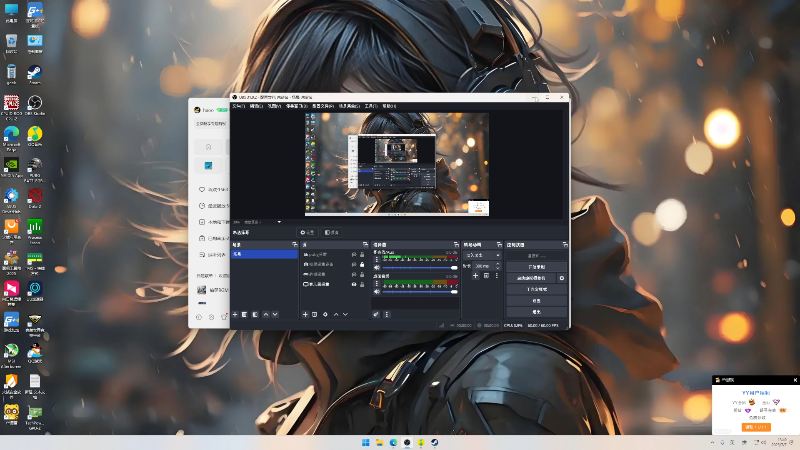Screen dimensions: 800x450
Task: Hide the monitor-icon display capture source
Action: pos(354,284)
